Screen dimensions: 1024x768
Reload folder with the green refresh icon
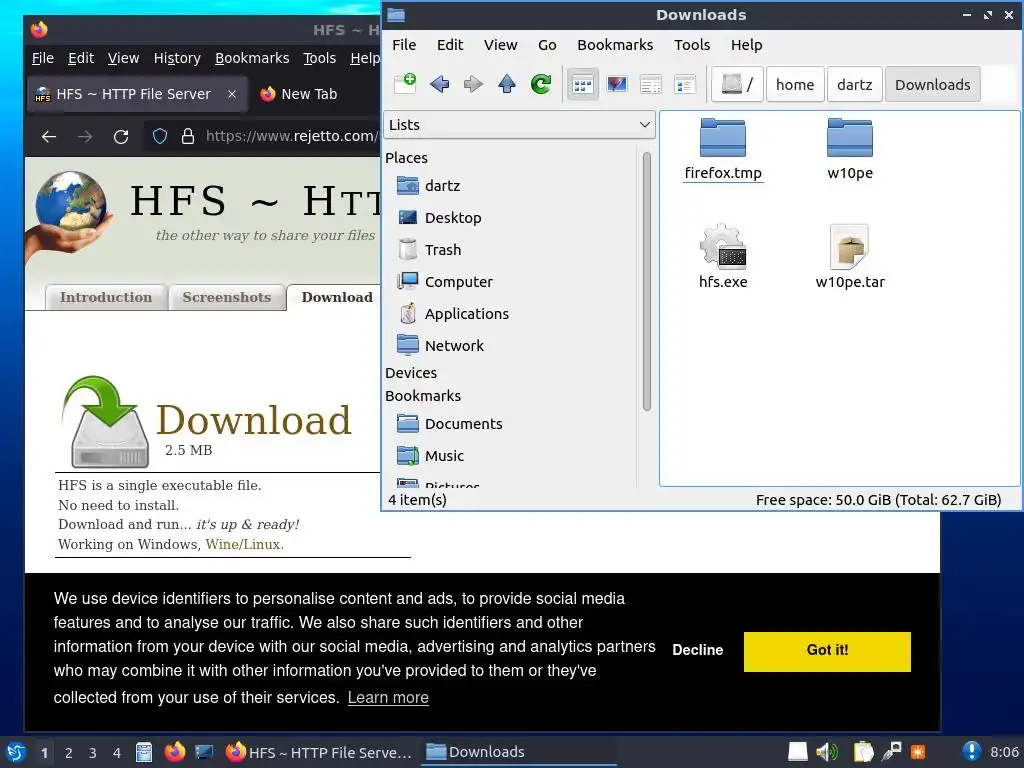coord(541,84)
